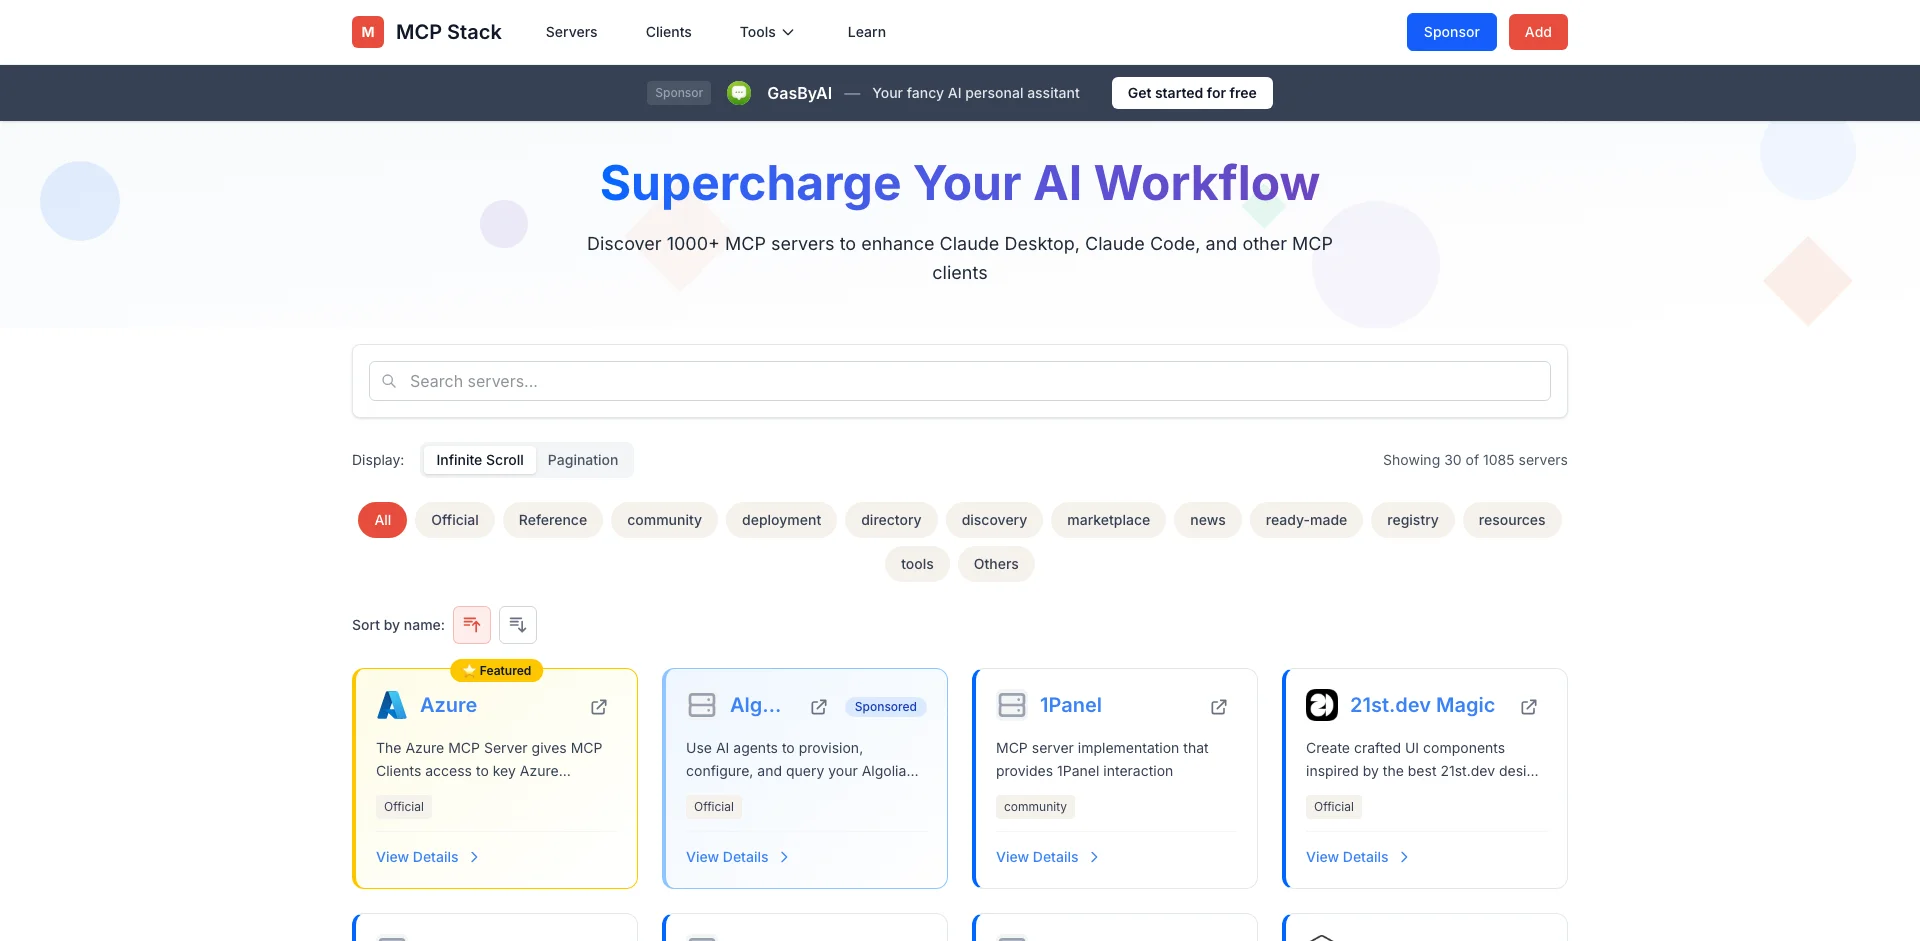Switch display mode to Pagination
The image size is (1920, 941).
tap(582, 460)
